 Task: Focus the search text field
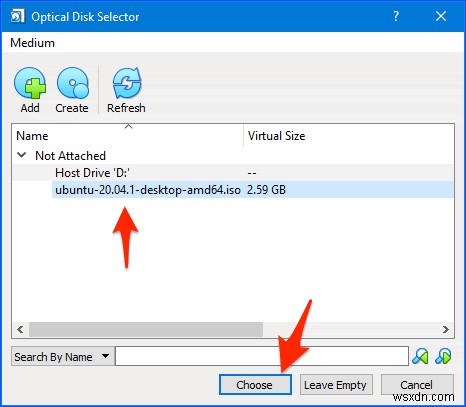click(x=262, y=356)
